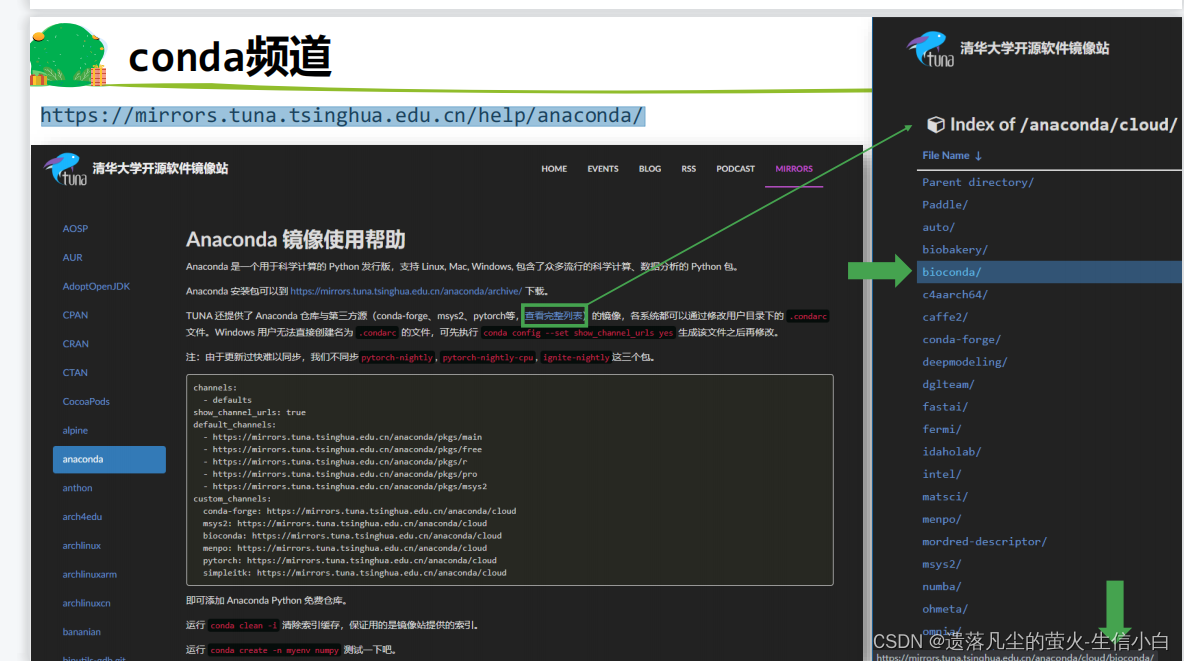Click the 清华大学开源软件镜像站 title in right panel
Screen dimensions: 1184x661
coord(1034,48)
